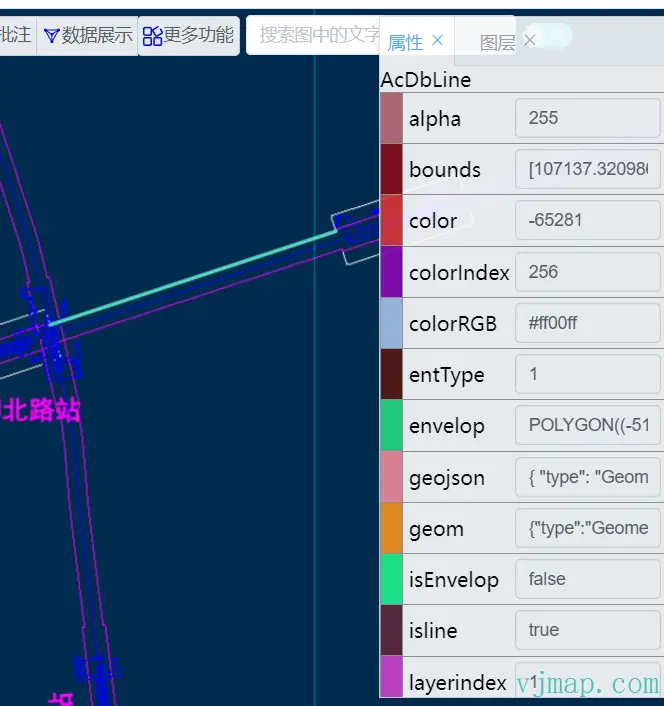The height and width of the screenshot is (706, 664).
Task: Click the entType property label
Action: coord(447,375)
